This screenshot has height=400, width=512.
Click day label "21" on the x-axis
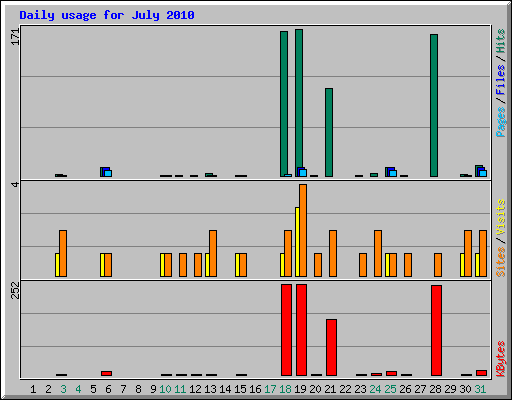pos(330,389)
